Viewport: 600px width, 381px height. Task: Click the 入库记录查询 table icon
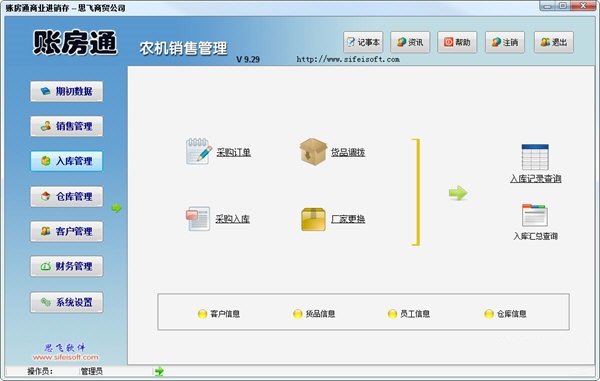(x=535, y=157)
